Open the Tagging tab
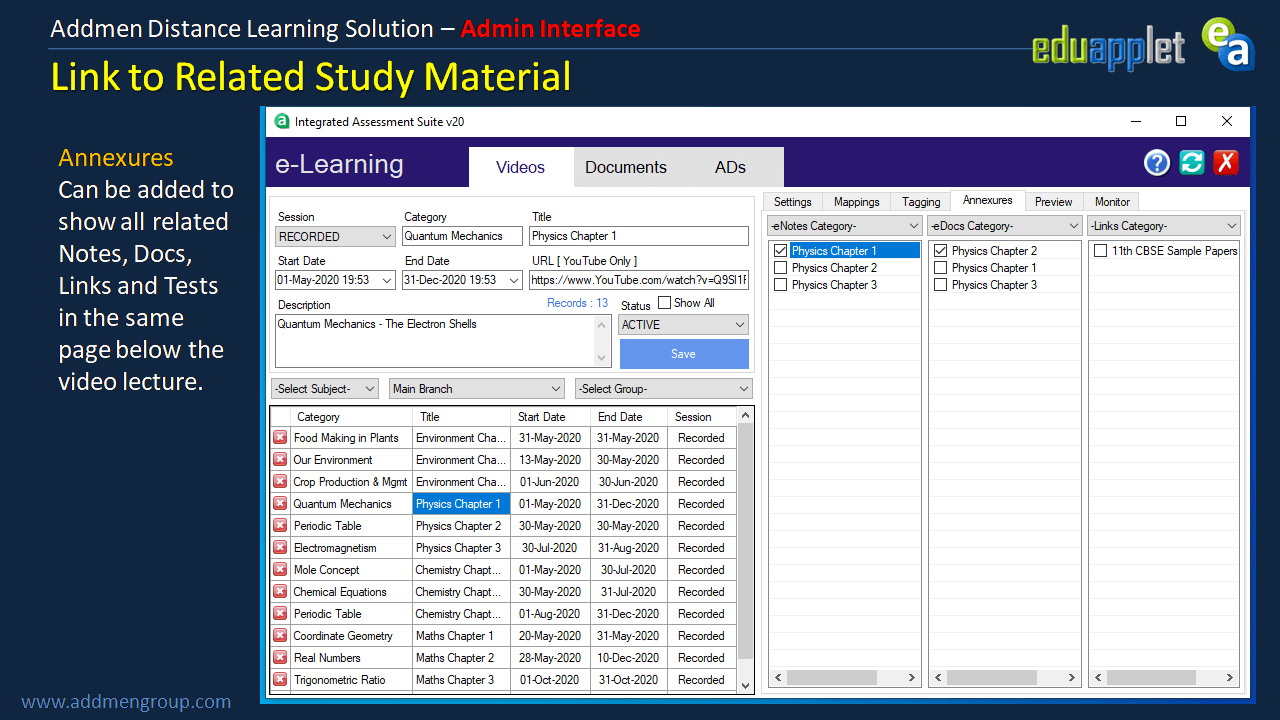The width and height of the screenshot is (1280, 720). point(921,202)
